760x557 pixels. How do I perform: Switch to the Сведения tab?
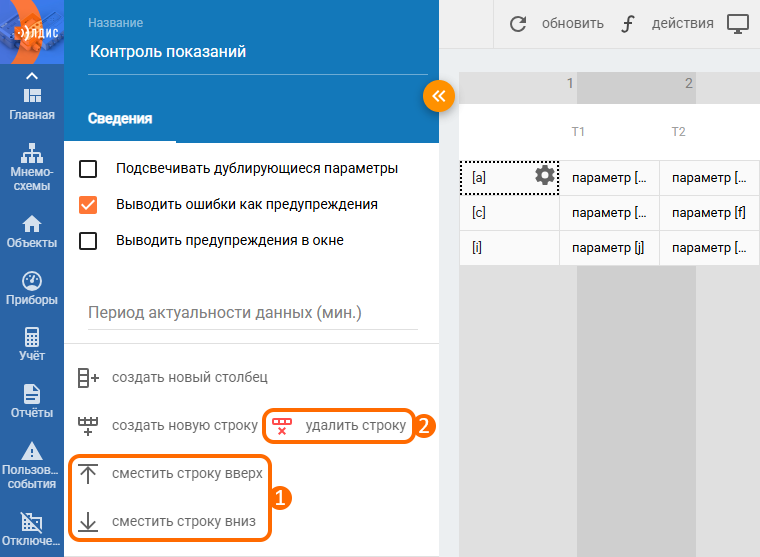click(120, 119)
